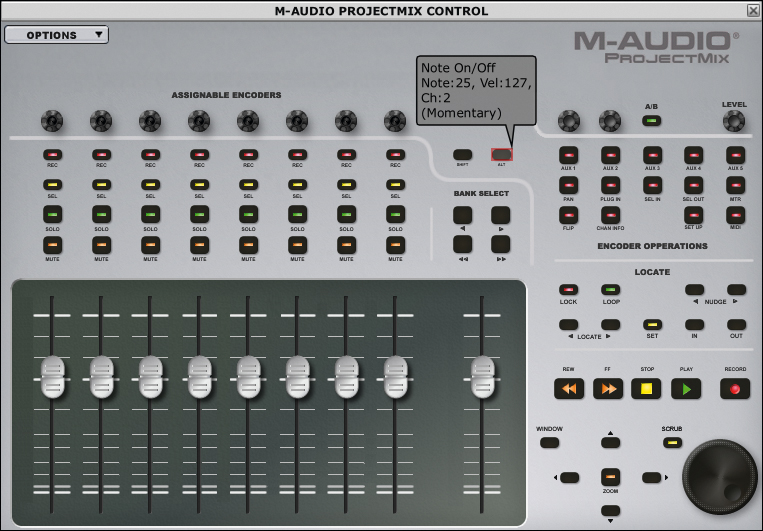The width and height of the screenshot is (763, 531).
Task: Click the MTR button
Action: pos(735,185)
